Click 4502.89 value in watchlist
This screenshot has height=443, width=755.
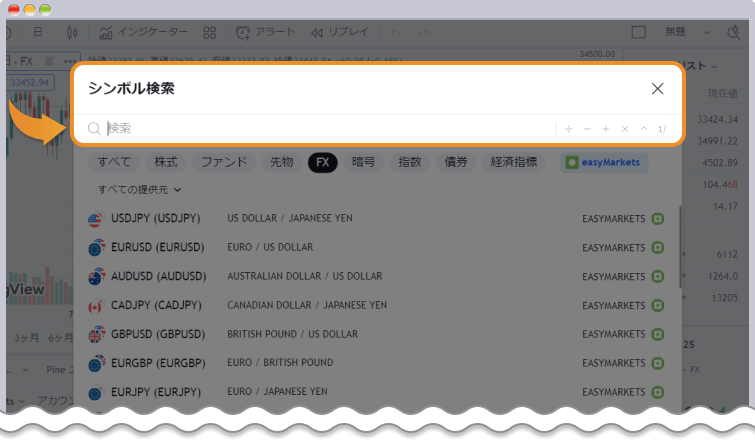click(x=720, y=163)
